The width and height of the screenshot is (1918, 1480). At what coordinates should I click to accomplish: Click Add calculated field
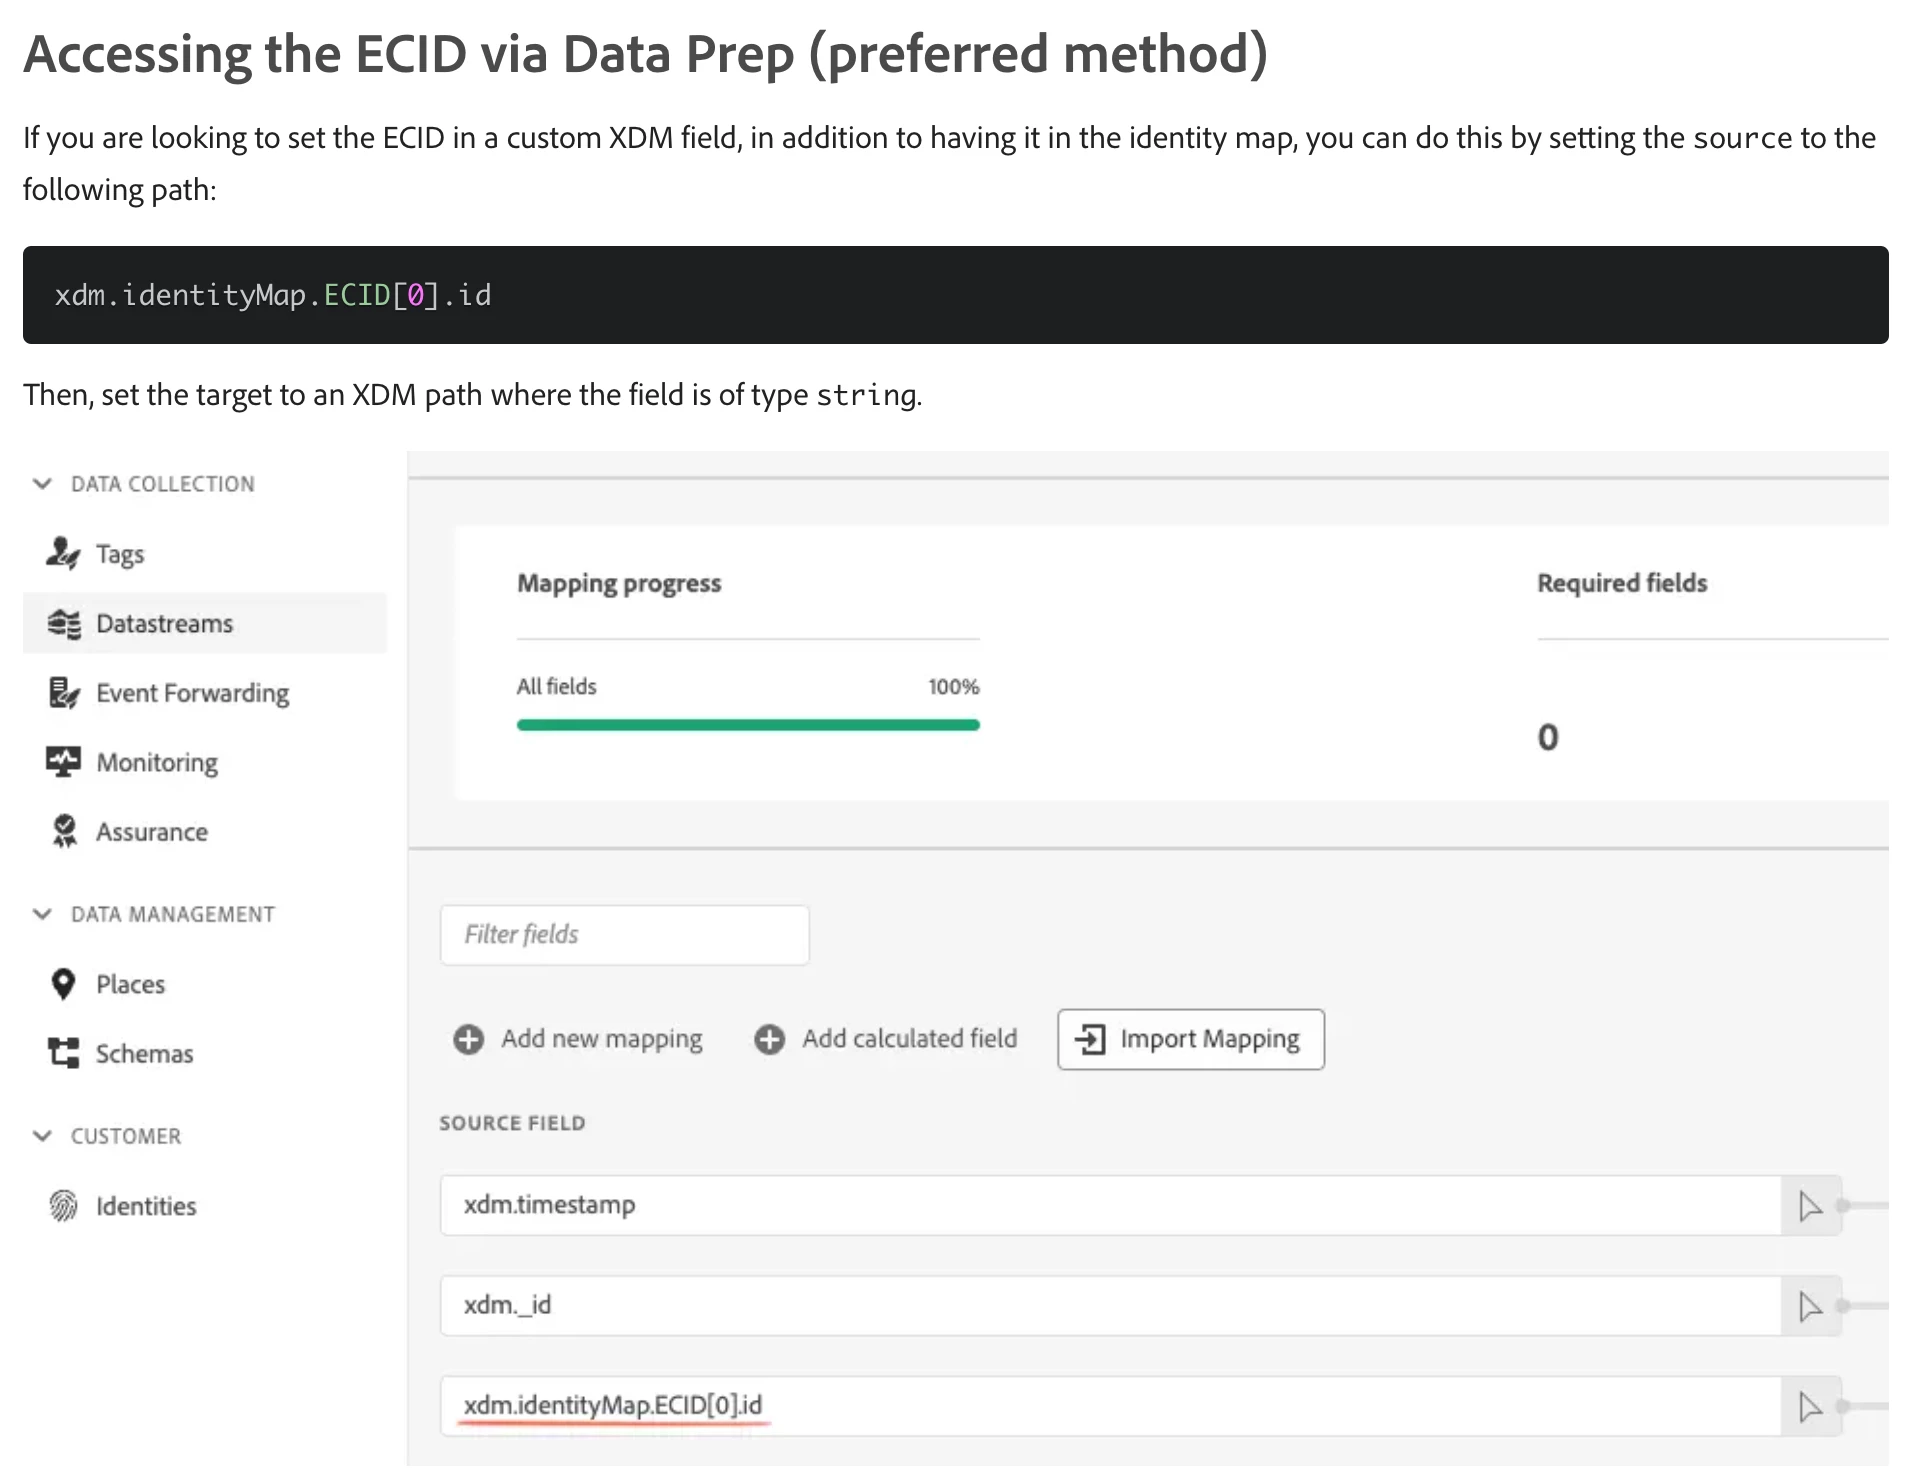click(x=886, y=1039)
